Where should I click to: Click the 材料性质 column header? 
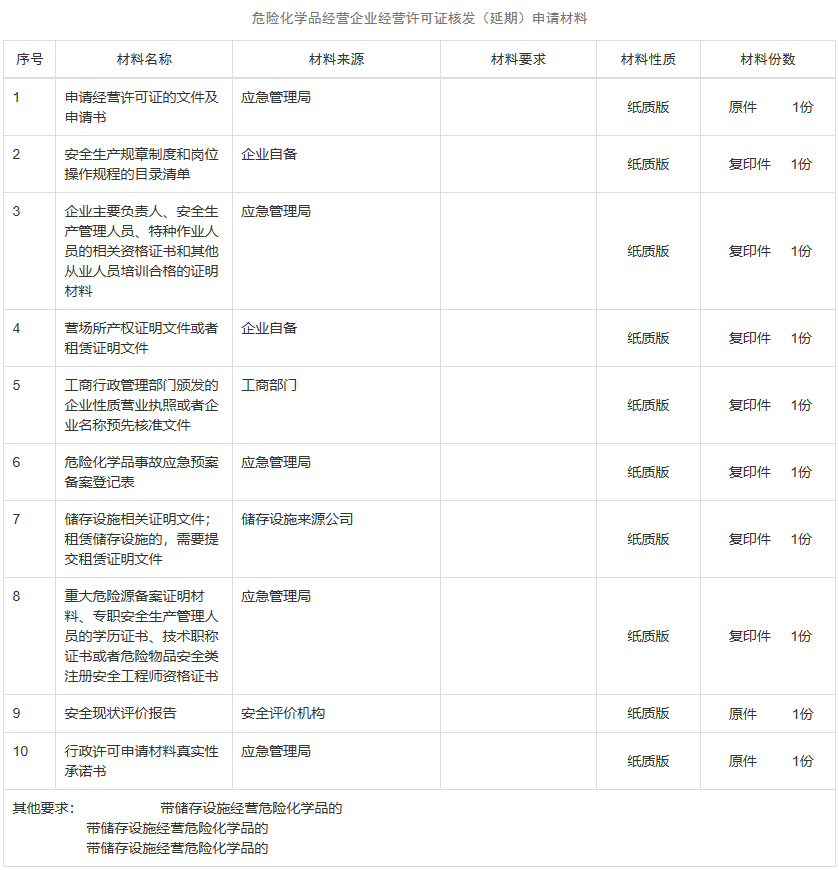tap(648, 59)
